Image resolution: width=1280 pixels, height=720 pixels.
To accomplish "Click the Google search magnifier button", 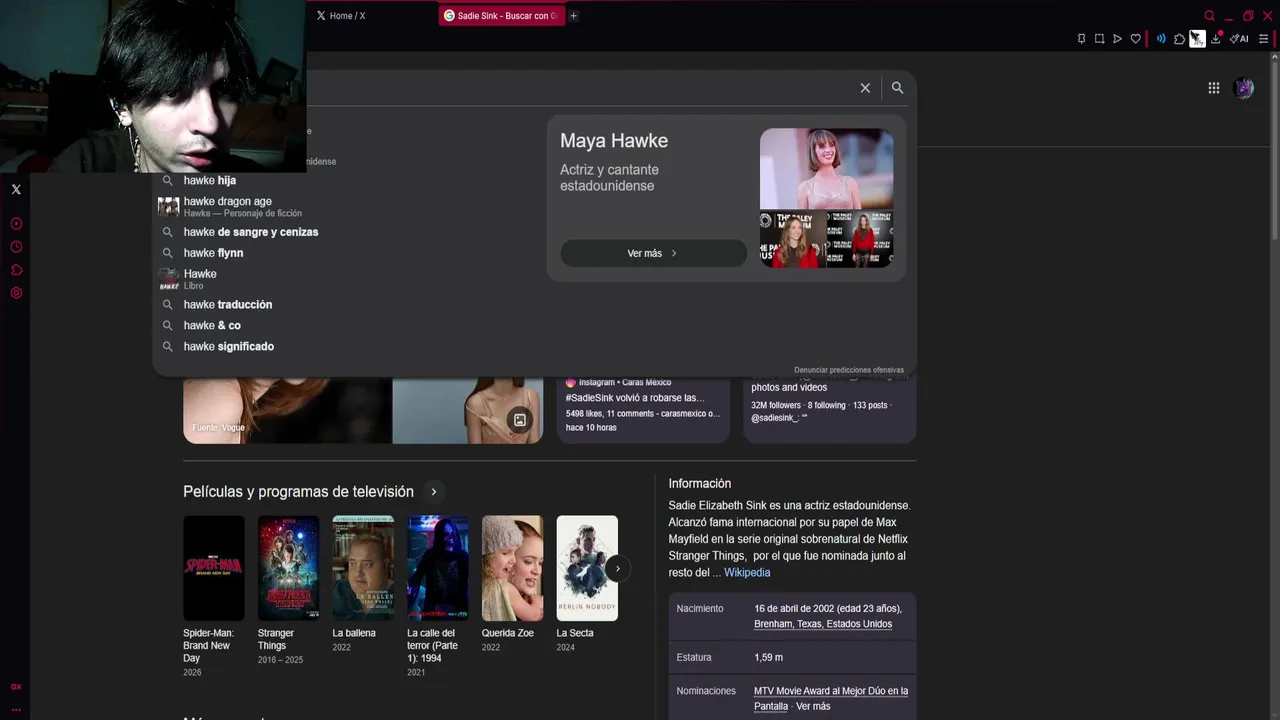I will (x=897, y=88).
